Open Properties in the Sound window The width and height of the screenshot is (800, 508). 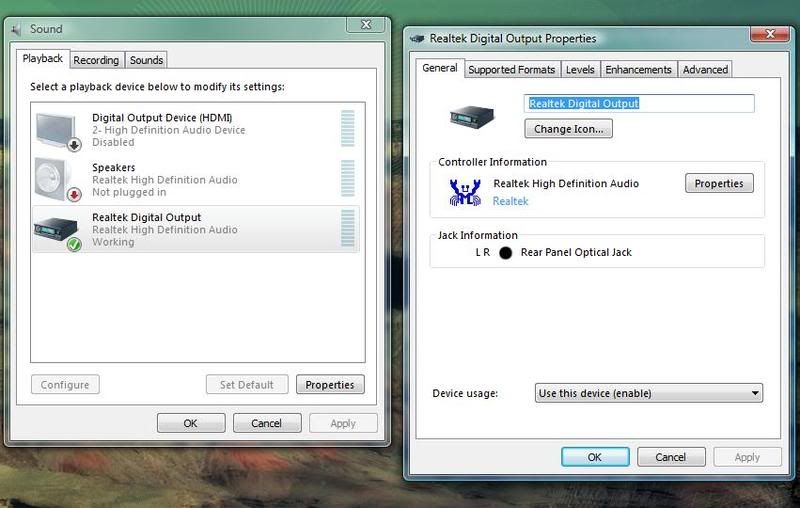330,385
